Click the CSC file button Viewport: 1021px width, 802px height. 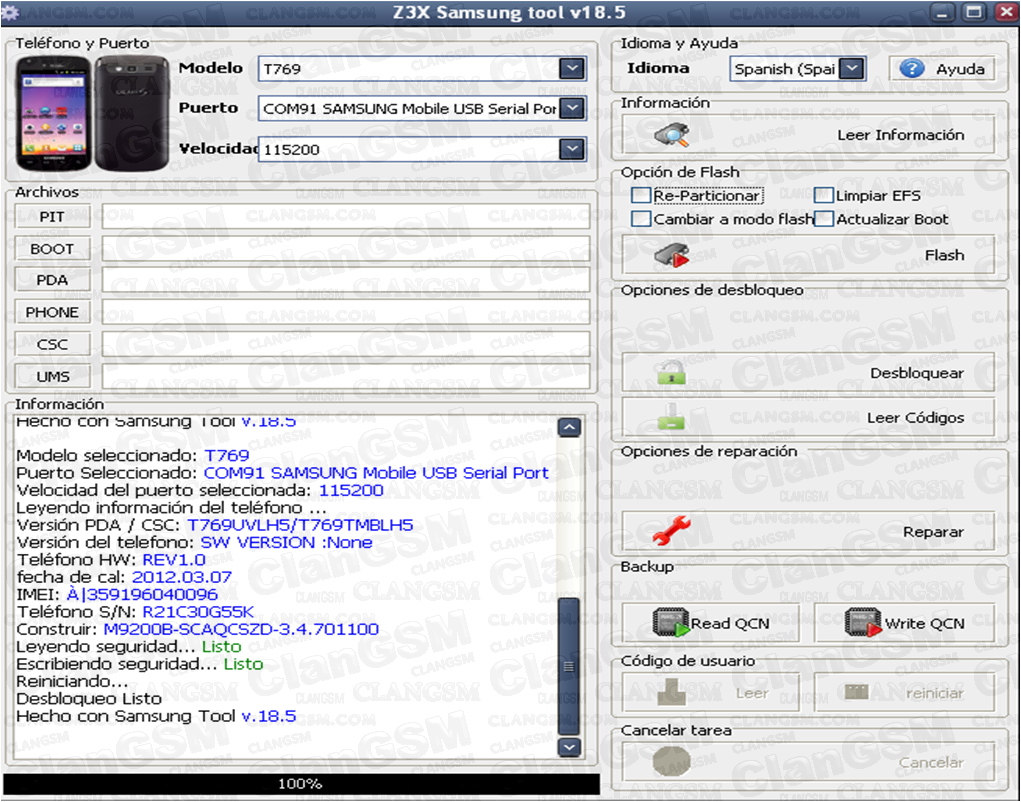click(x=53, y=344)
